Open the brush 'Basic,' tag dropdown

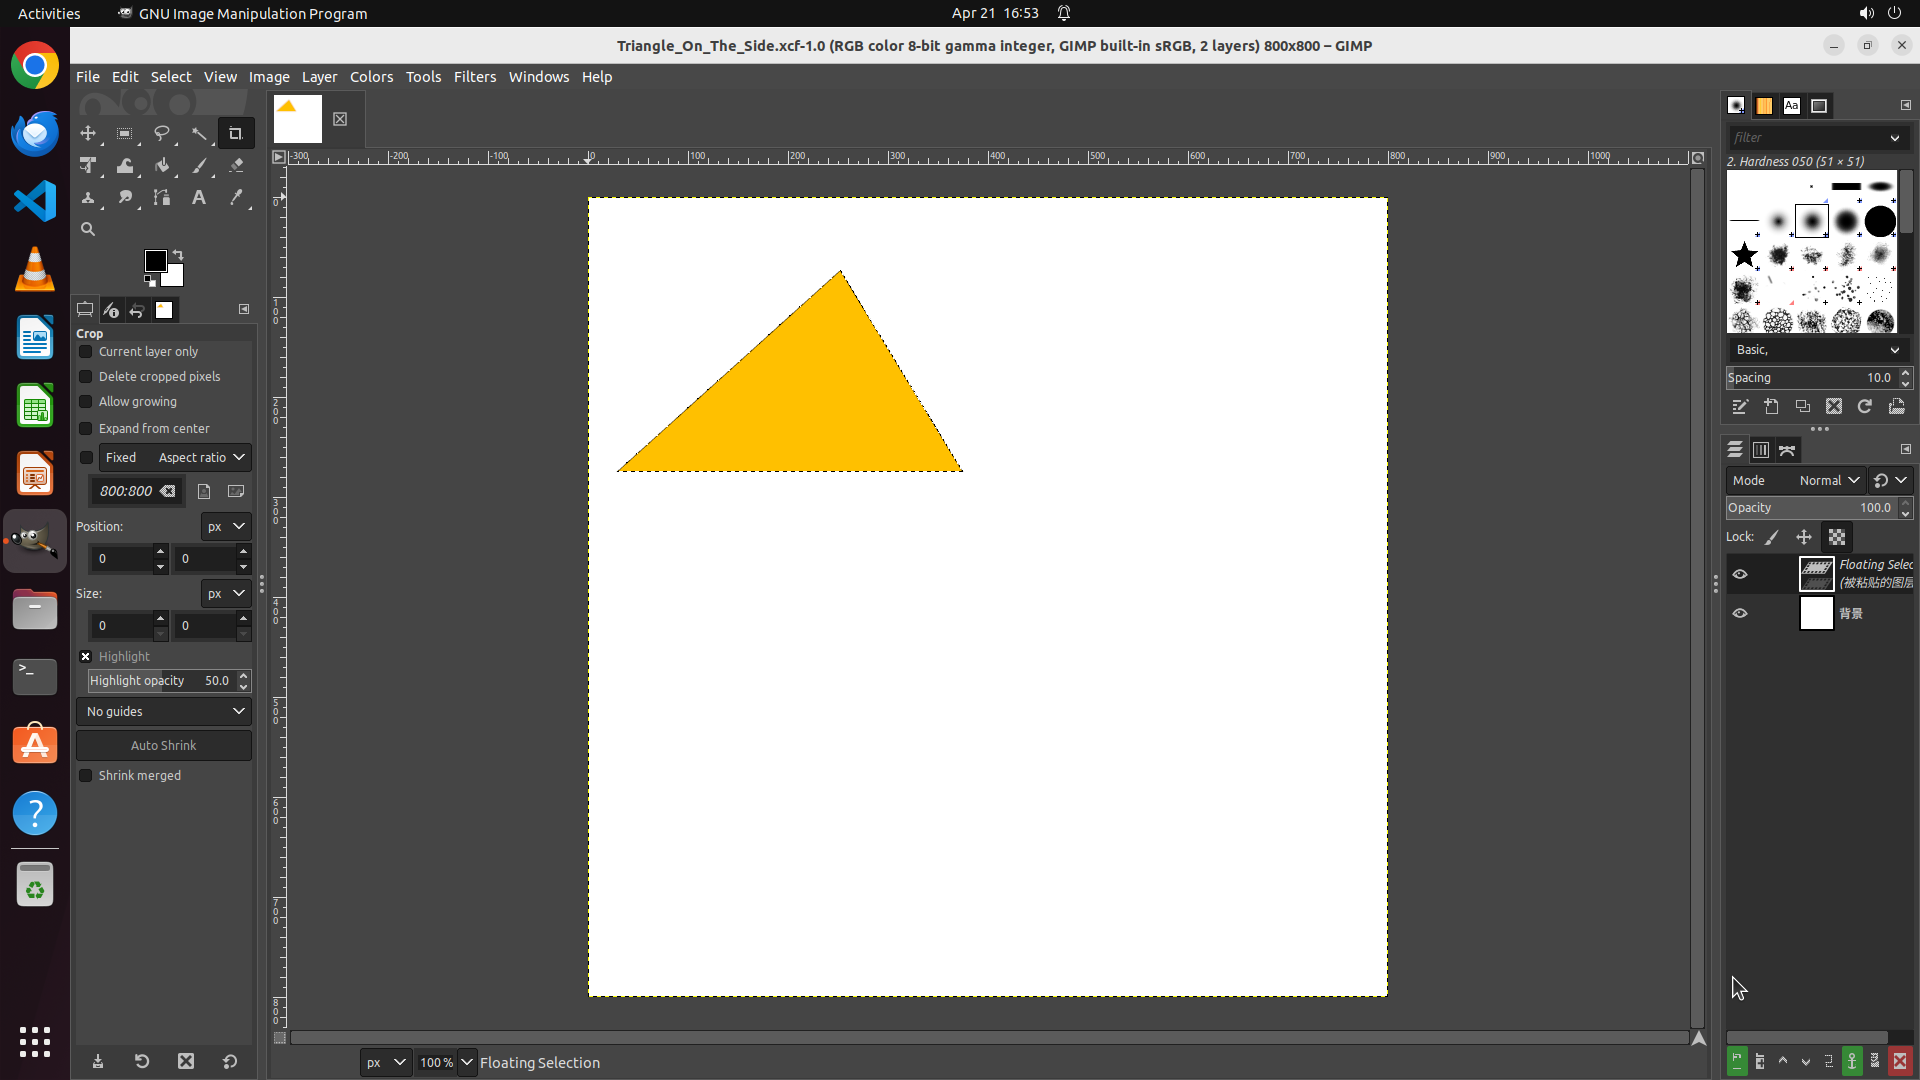[1818, 349]
